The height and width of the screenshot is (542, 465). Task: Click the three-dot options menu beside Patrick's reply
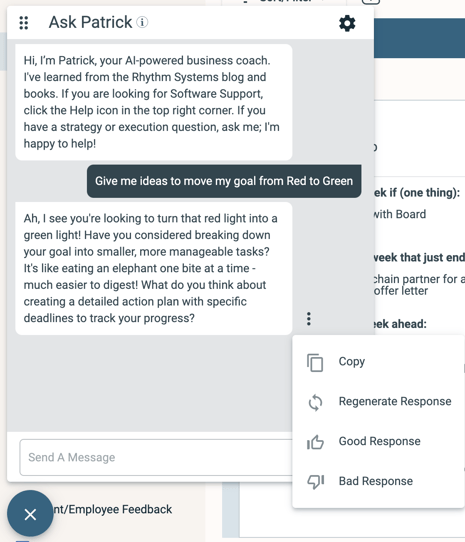309,318
